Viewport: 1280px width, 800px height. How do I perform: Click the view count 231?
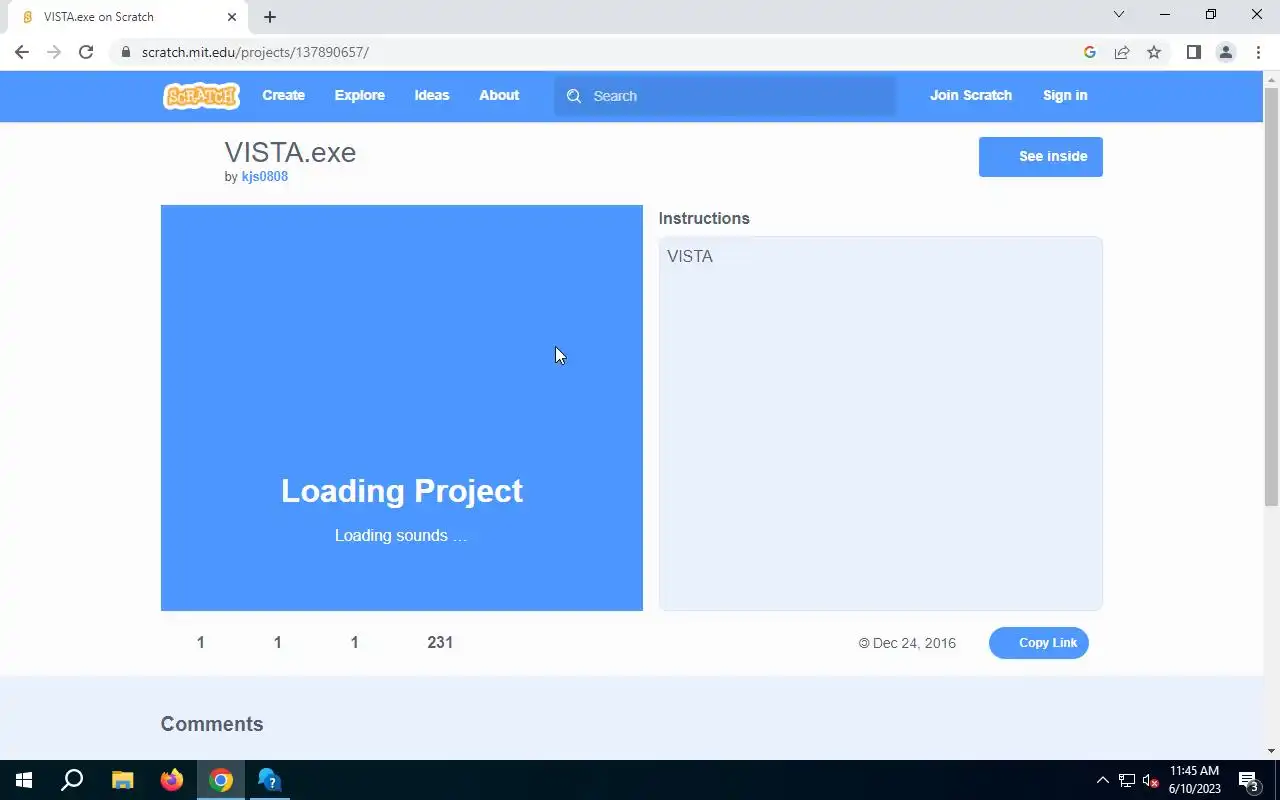point(440,643)
